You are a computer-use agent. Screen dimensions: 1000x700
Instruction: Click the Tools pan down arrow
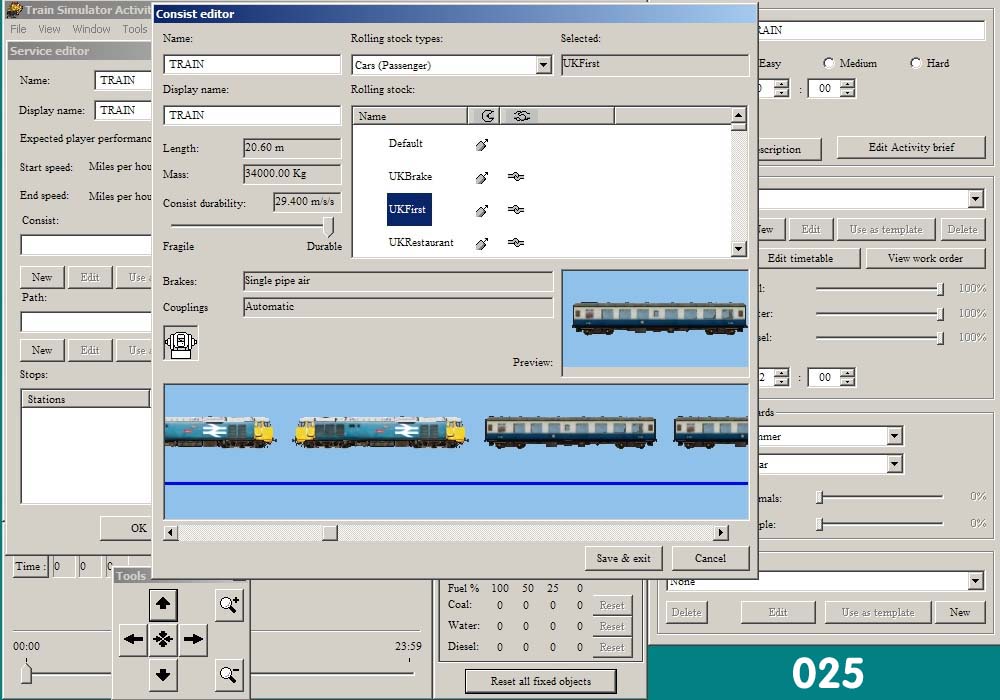point(163,674)
